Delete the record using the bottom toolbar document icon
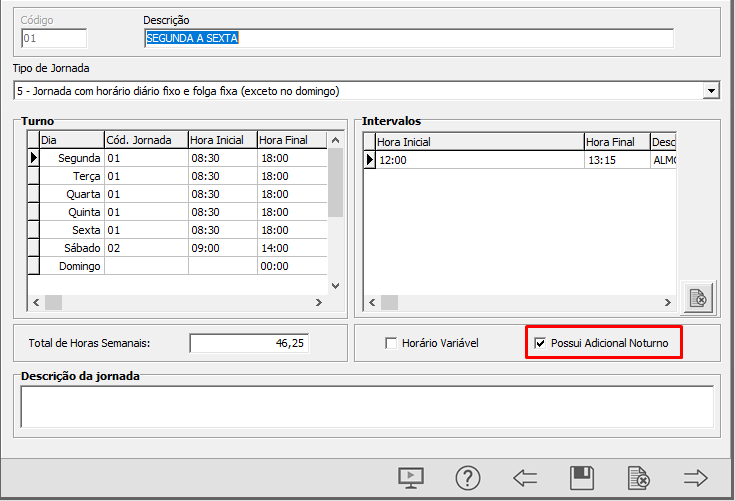735x501 pixels. 639,478
